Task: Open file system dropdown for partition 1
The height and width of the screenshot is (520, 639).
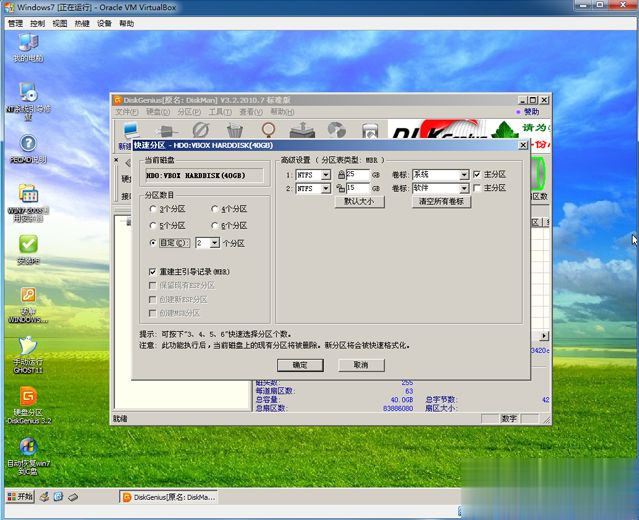Action: pos(326,175)
